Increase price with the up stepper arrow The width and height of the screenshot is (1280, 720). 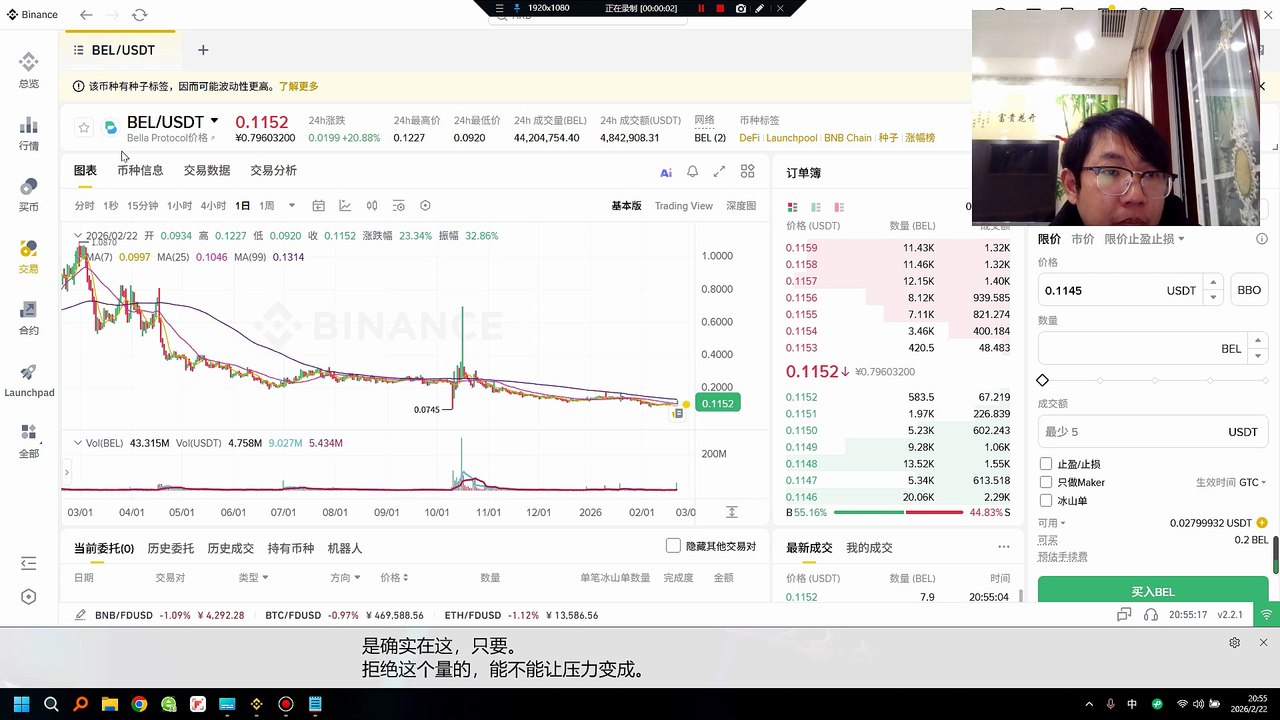[1212, 283]
